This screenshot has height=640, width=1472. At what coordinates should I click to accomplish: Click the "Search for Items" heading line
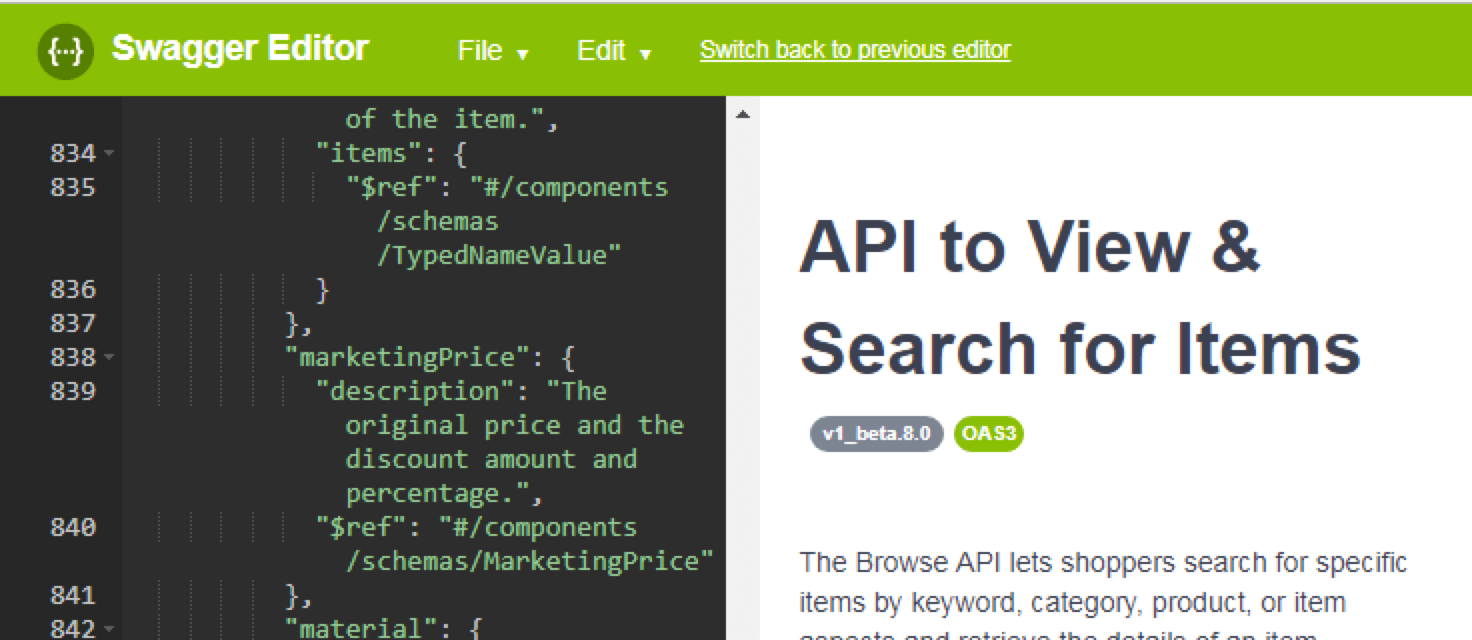coord(1080,347)
